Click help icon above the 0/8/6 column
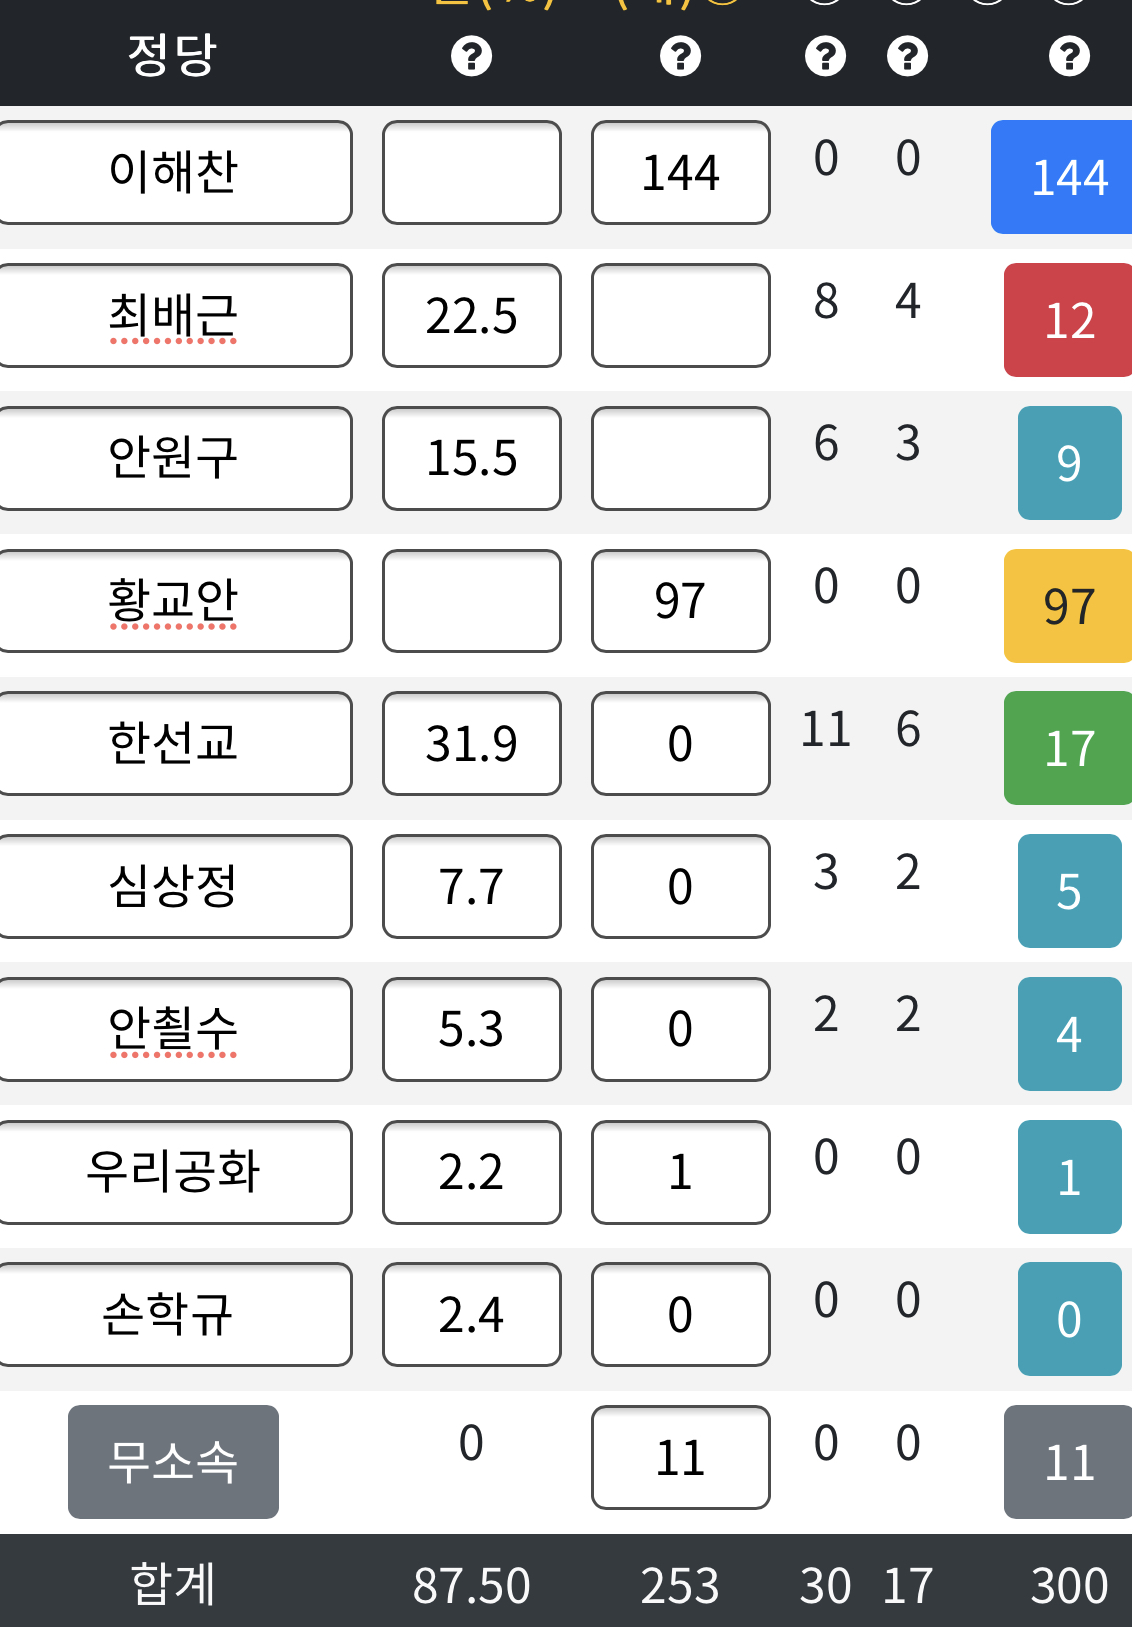 coord(825,56)
